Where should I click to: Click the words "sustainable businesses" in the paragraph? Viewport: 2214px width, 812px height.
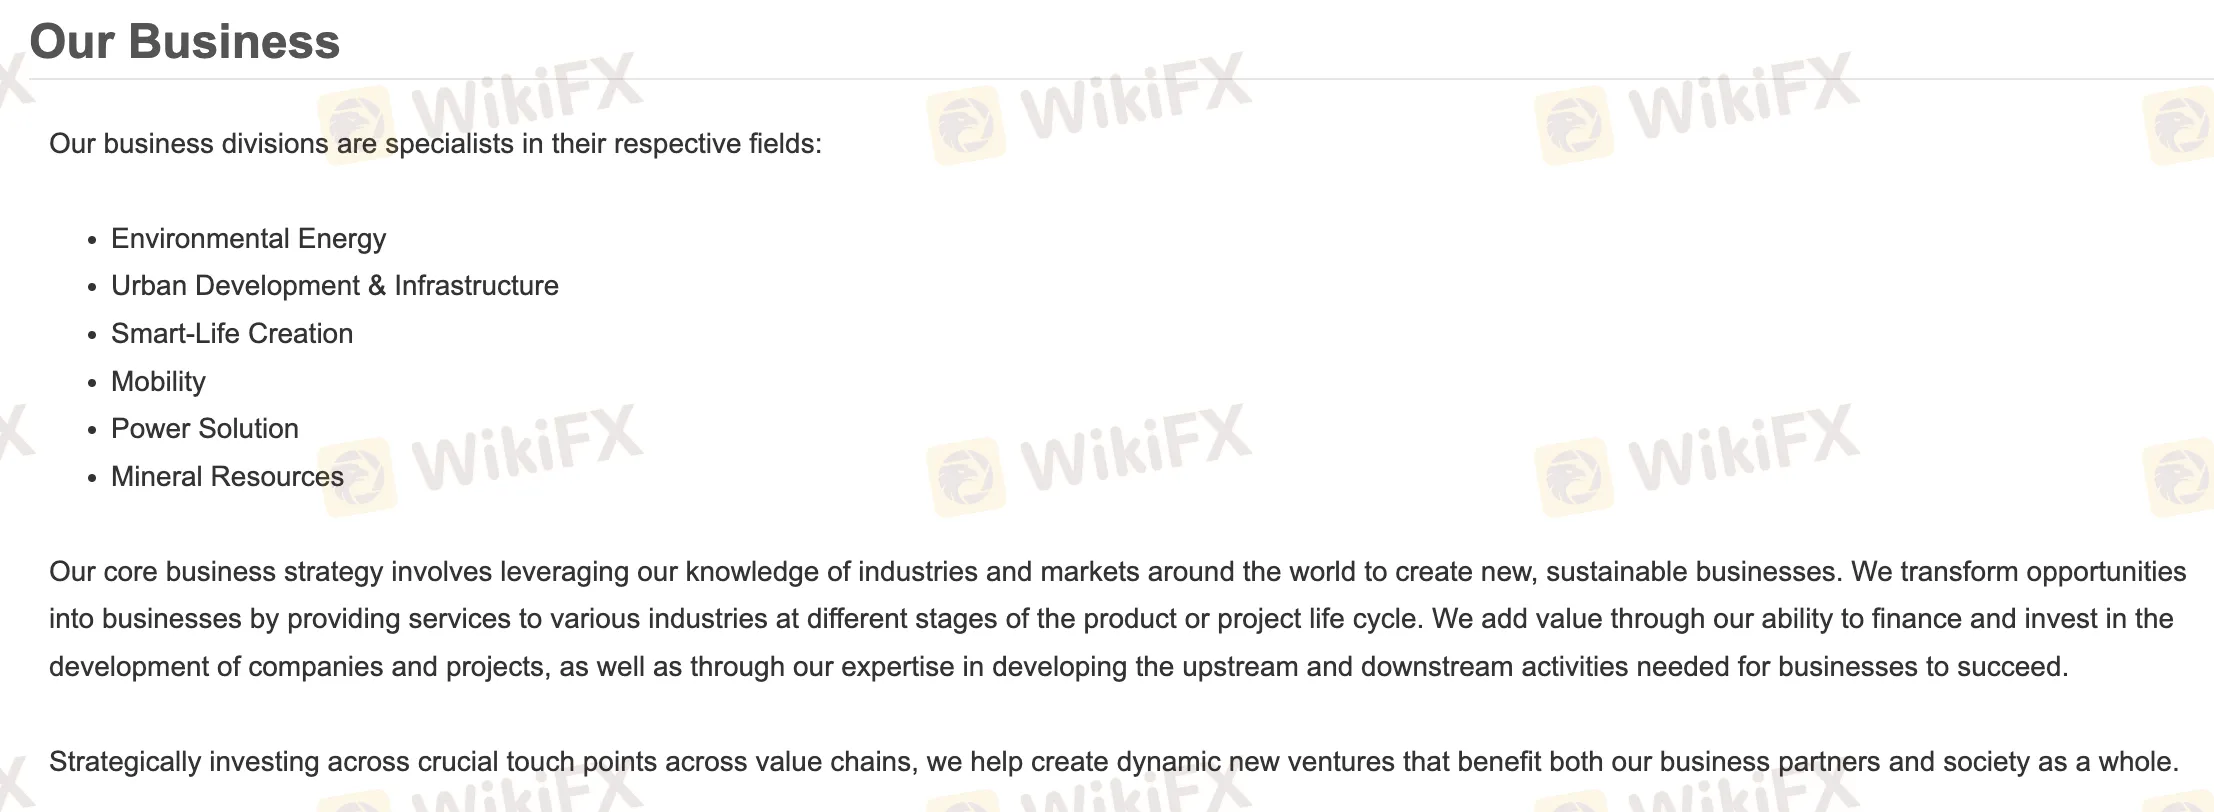click(1692, 572)
